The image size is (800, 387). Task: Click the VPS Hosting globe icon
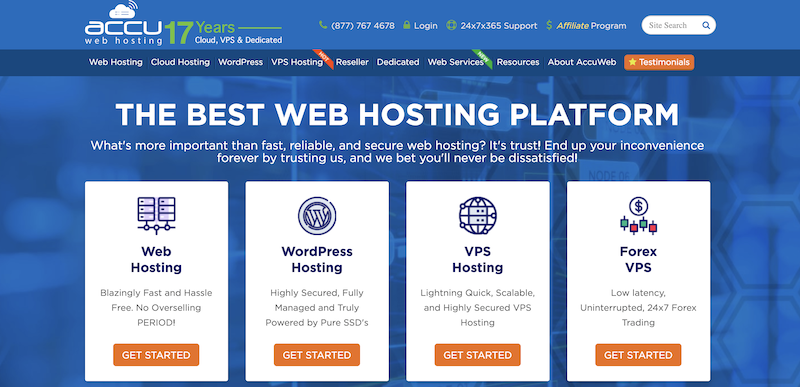point(478,216)
